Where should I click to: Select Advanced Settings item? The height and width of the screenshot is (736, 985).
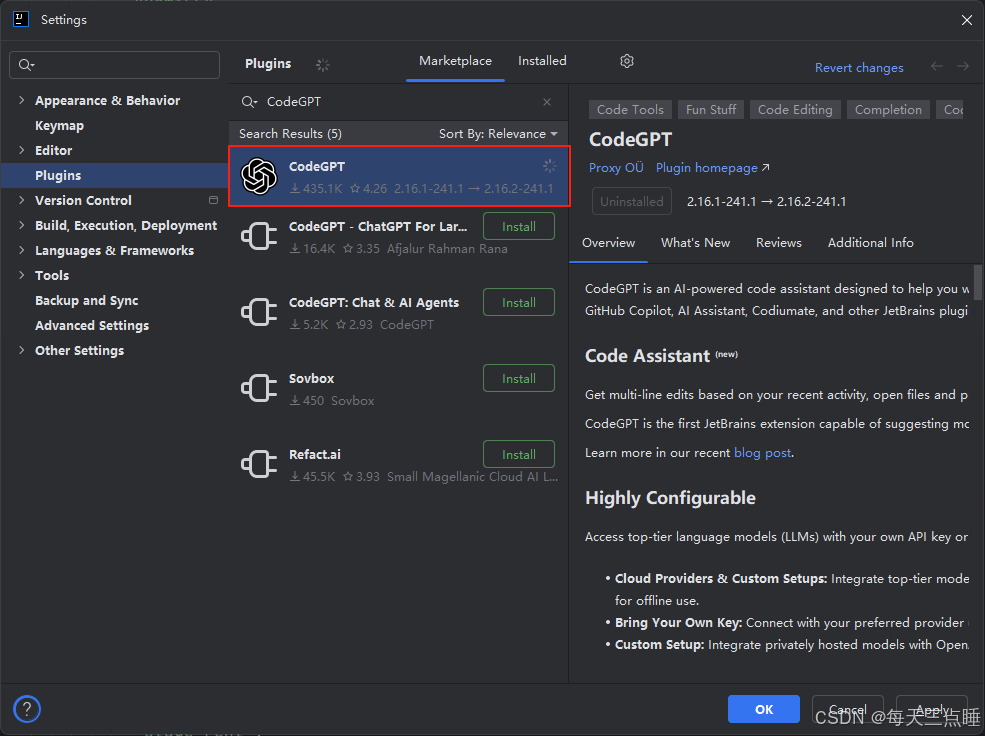(92, 325)
